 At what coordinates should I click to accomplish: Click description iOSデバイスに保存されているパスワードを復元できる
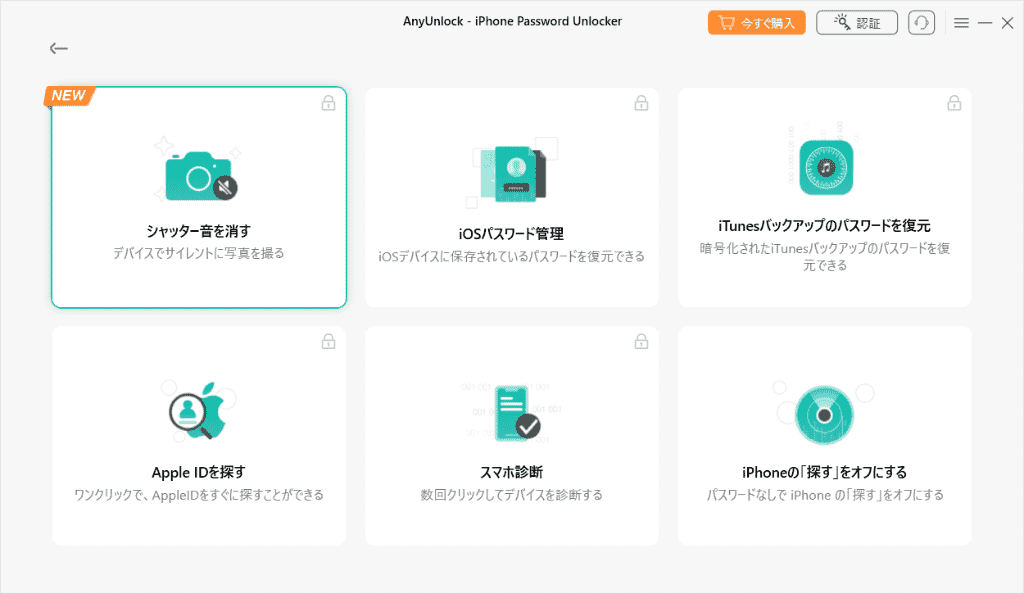[511, 257]
